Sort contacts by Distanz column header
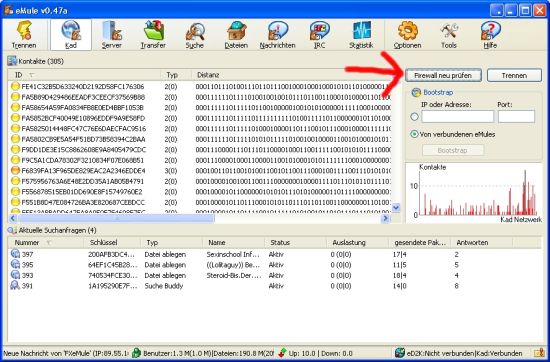 (291, 75)
